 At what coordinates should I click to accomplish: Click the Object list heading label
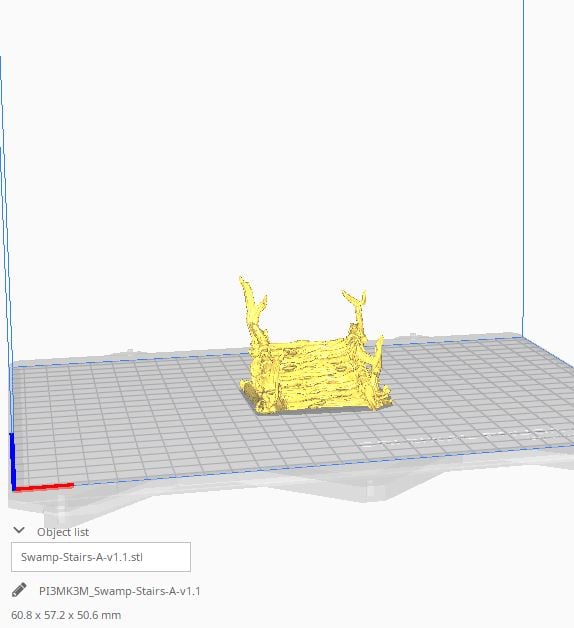pos(63,532)
